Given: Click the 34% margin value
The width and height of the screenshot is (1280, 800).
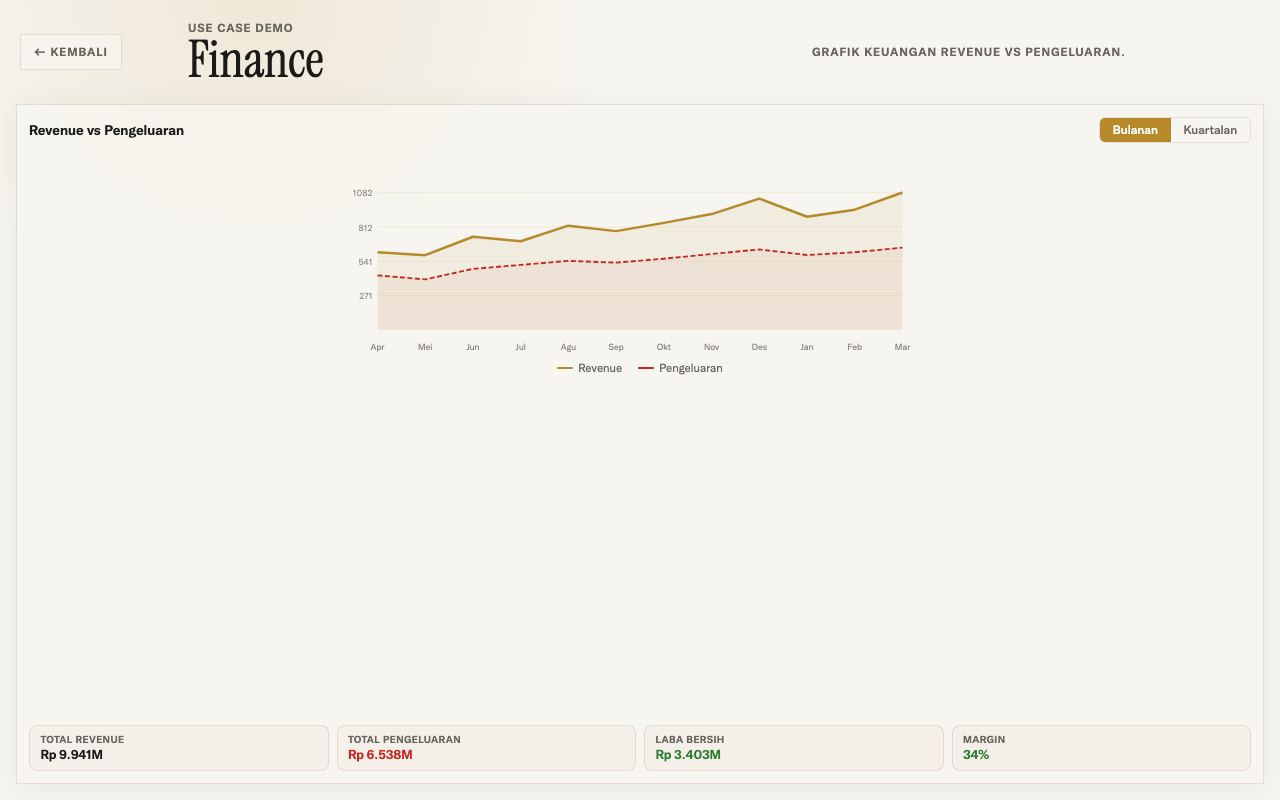Looking at the screenshot, I should tap(976, 755).
